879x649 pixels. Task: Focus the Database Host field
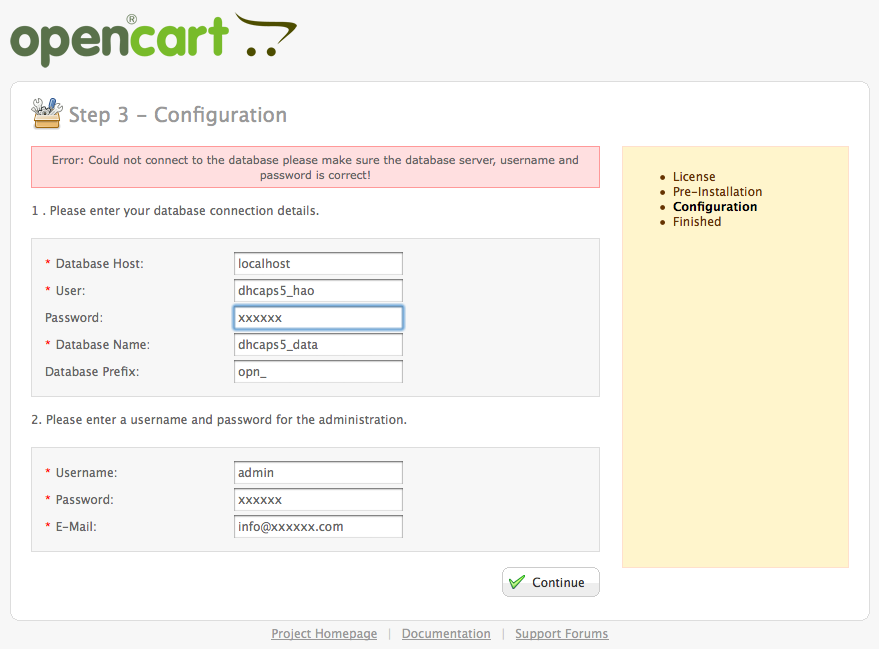(x=318, y=263)
